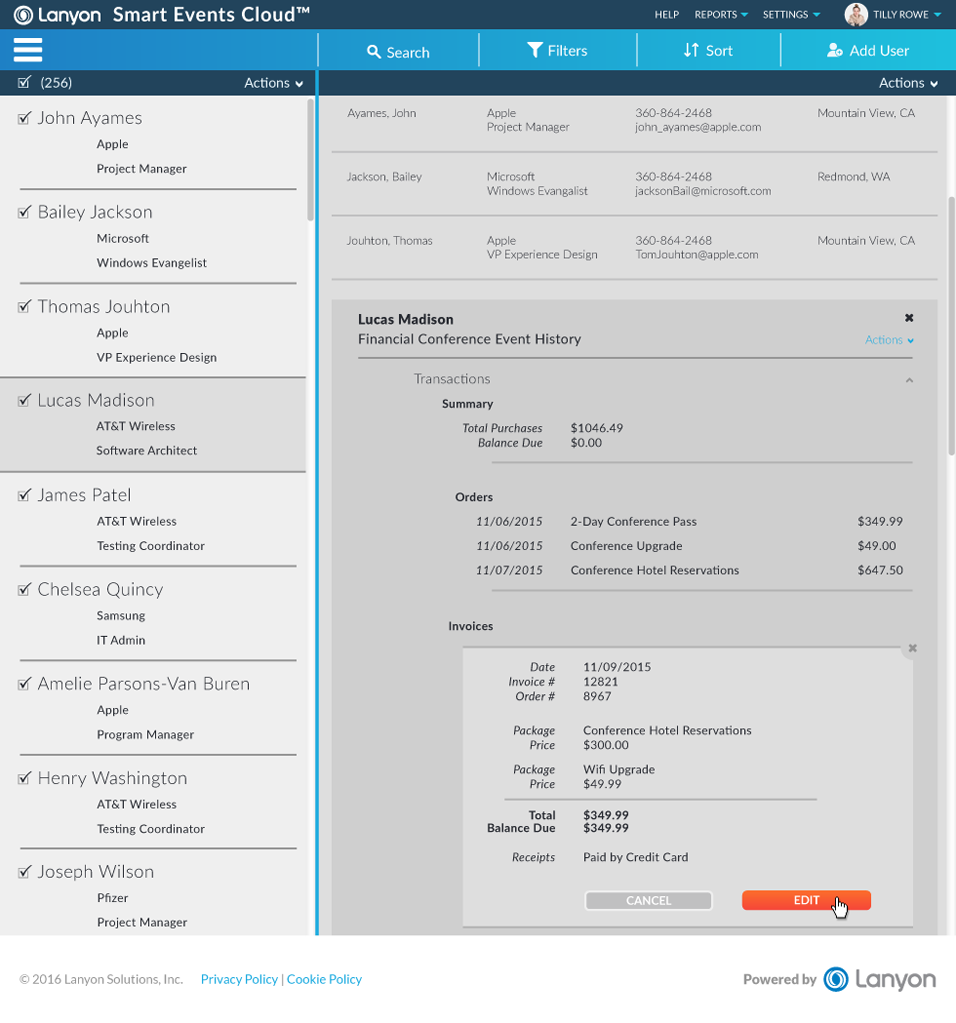Click jacksonBail@microsoft.com email
This screenshot has width=956, height=1023.
[x=703, y=191]
